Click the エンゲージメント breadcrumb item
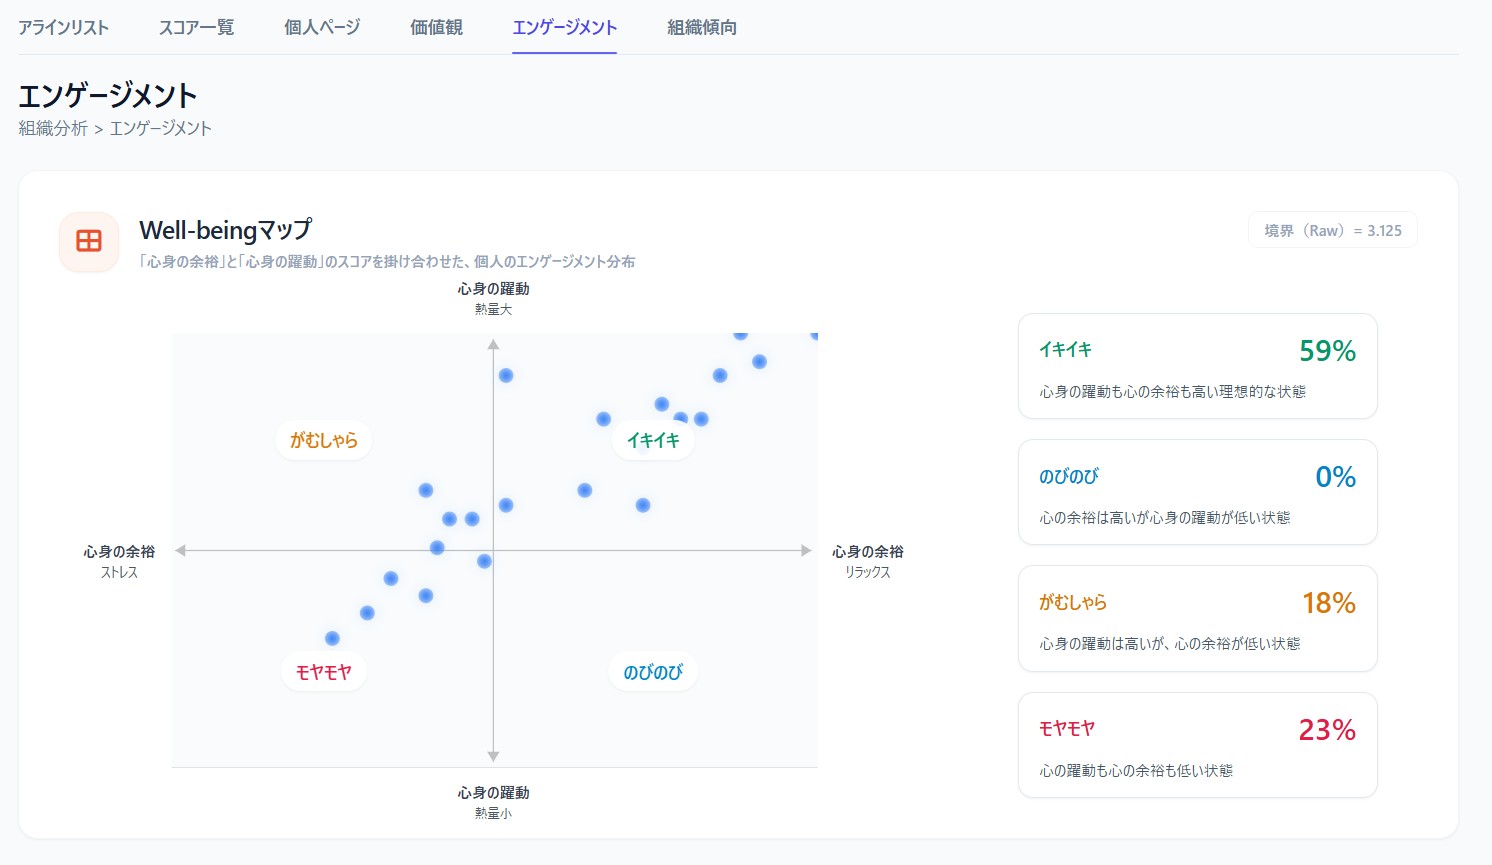 click(160, 128)
